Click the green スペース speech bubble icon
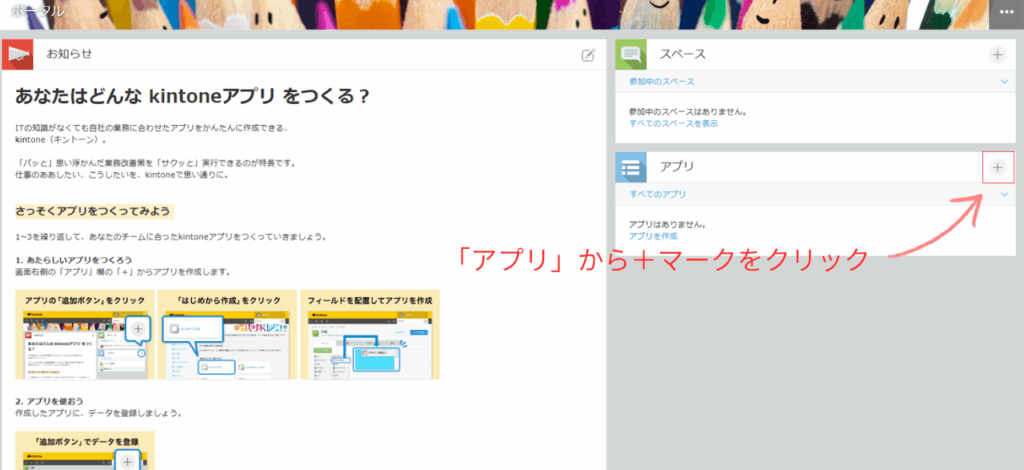This screenshot has width=1024, height=470. click(x=631, y=54)
